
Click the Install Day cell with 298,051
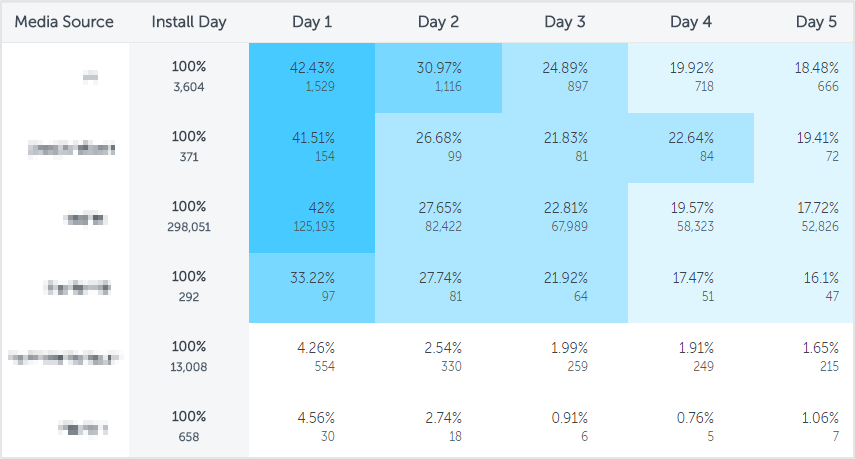pyautogui.click(x=188, y=217)
